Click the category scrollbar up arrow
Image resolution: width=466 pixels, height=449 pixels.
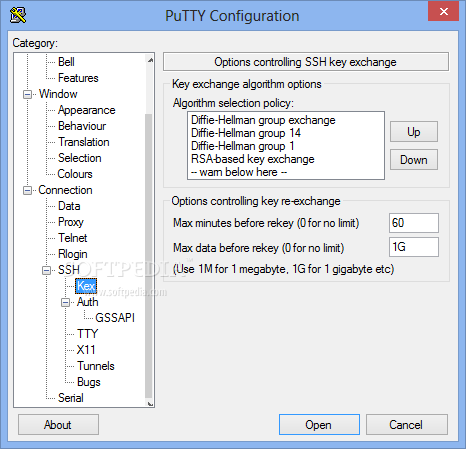pos(150,60)
